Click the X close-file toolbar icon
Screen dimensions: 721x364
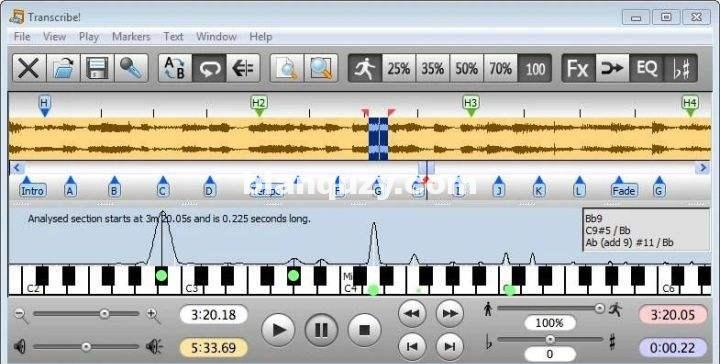click(29, 68)
